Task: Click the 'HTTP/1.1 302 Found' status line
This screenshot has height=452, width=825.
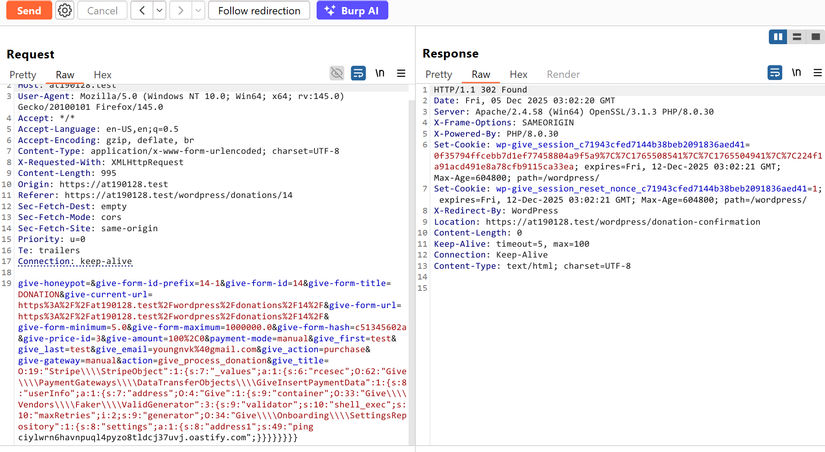Action: [x=480, y=90]
